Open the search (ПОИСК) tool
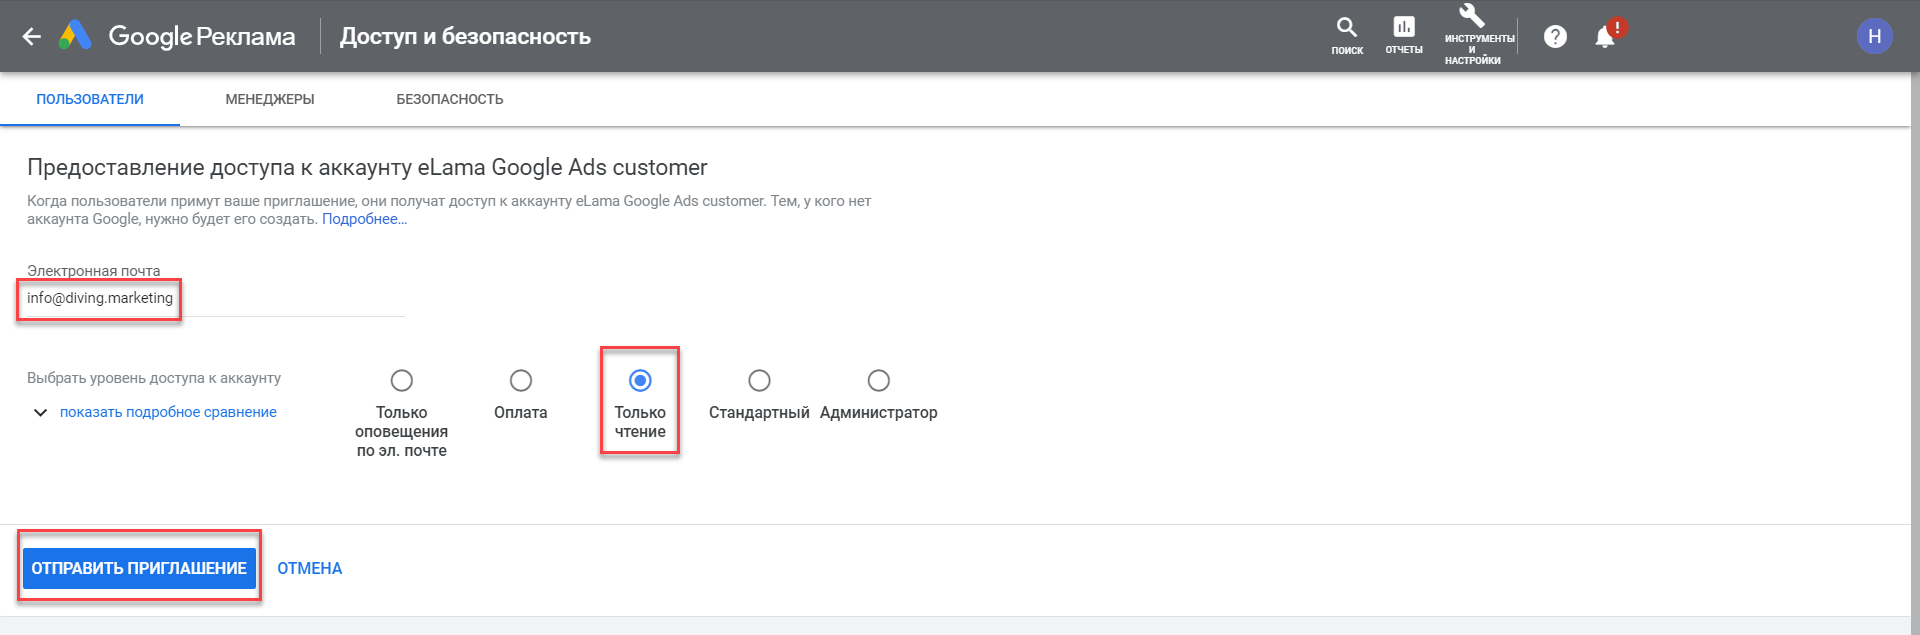The height and width of the screenshot is (635, 1920). [x=1347, y=35]
